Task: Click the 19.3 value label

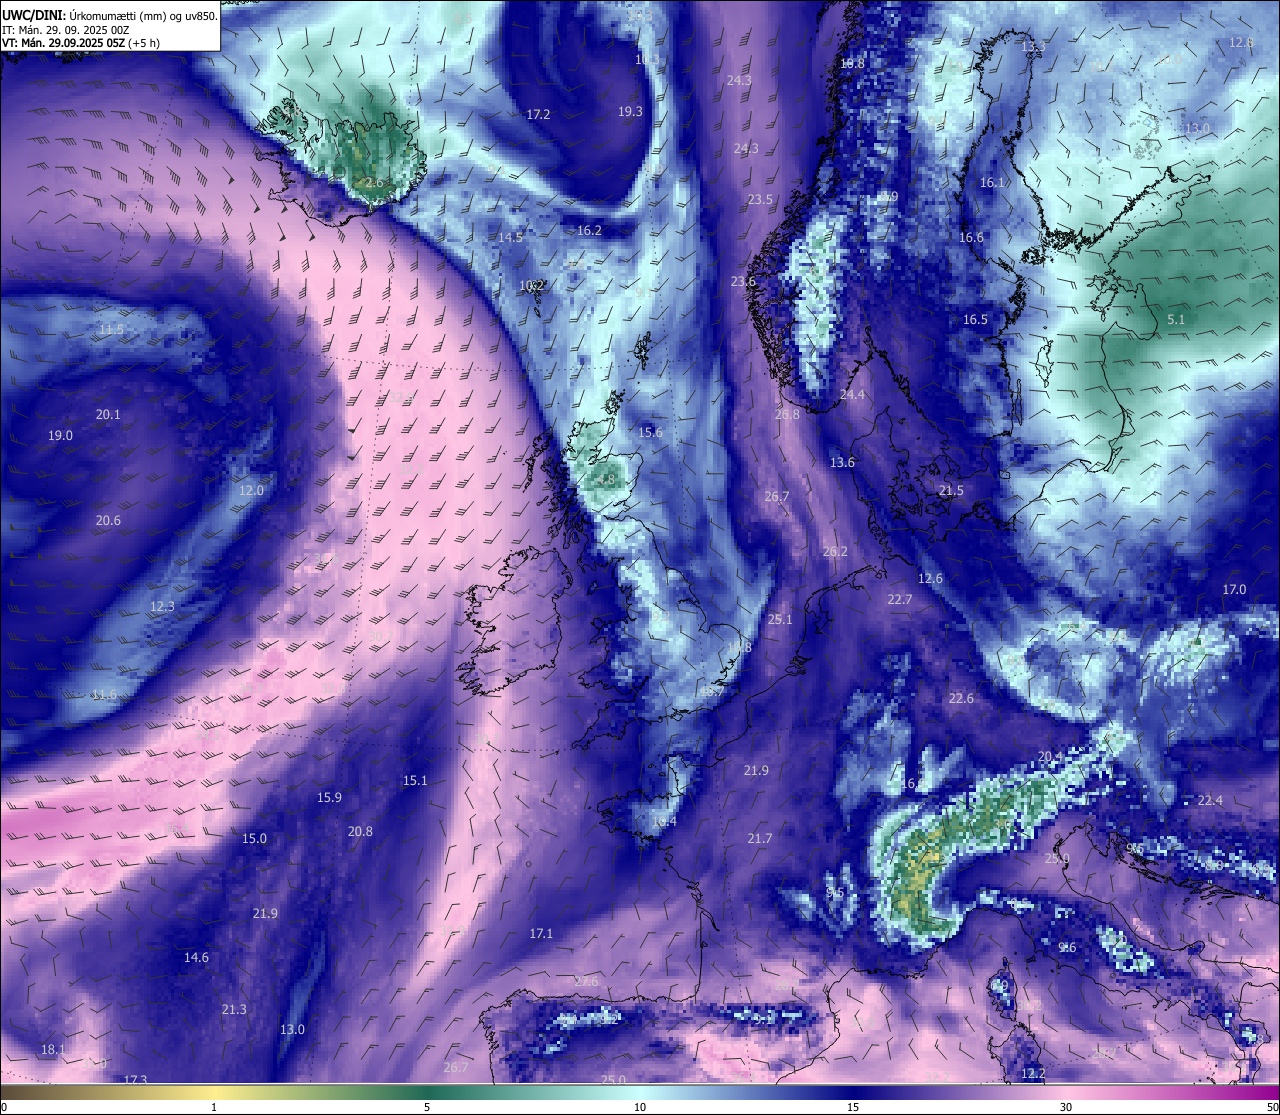Action: pos(630,112)
